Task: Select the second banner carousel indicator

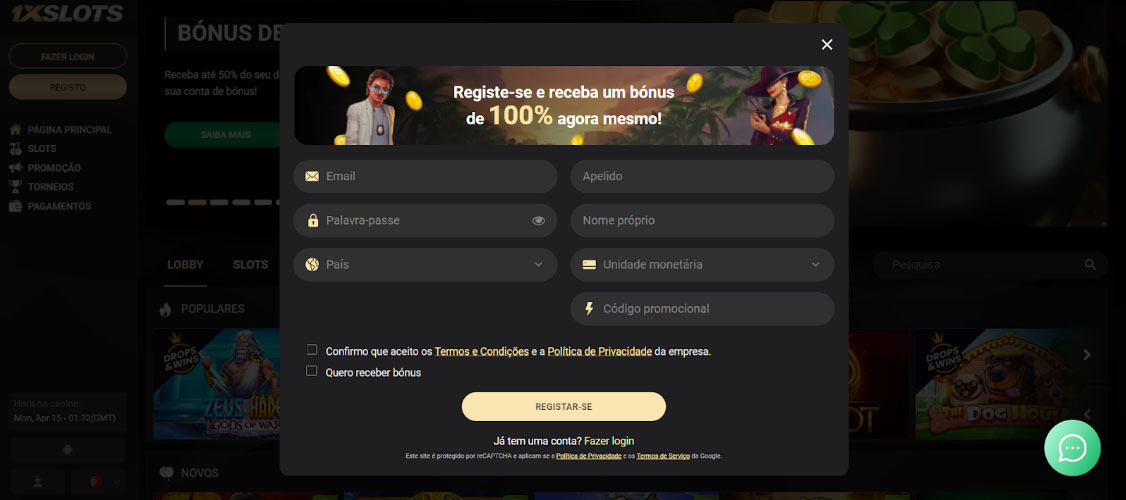Action: point(197,203)
